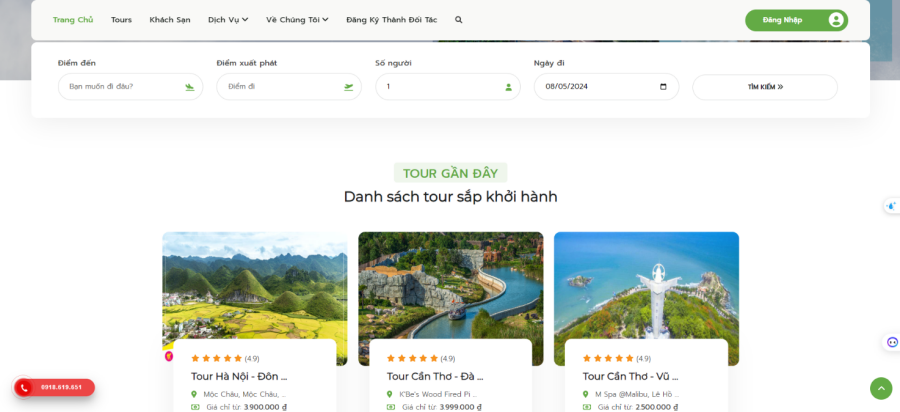The height and width of the screenshot is (412, 900).
Task: Click the person icon in passenger count field
Action: click(509, 87)
